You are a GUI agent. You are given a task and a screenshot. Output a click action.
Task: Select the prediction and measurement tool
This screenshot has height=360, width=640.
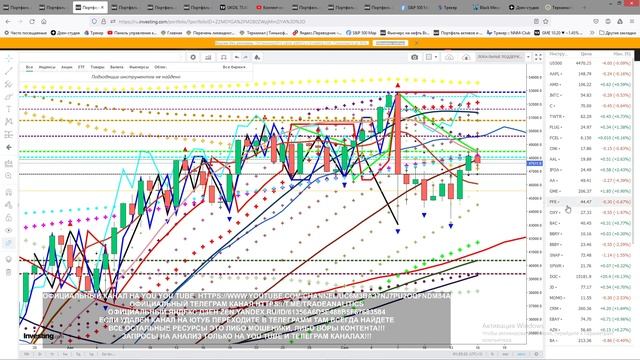coord(9,134)
